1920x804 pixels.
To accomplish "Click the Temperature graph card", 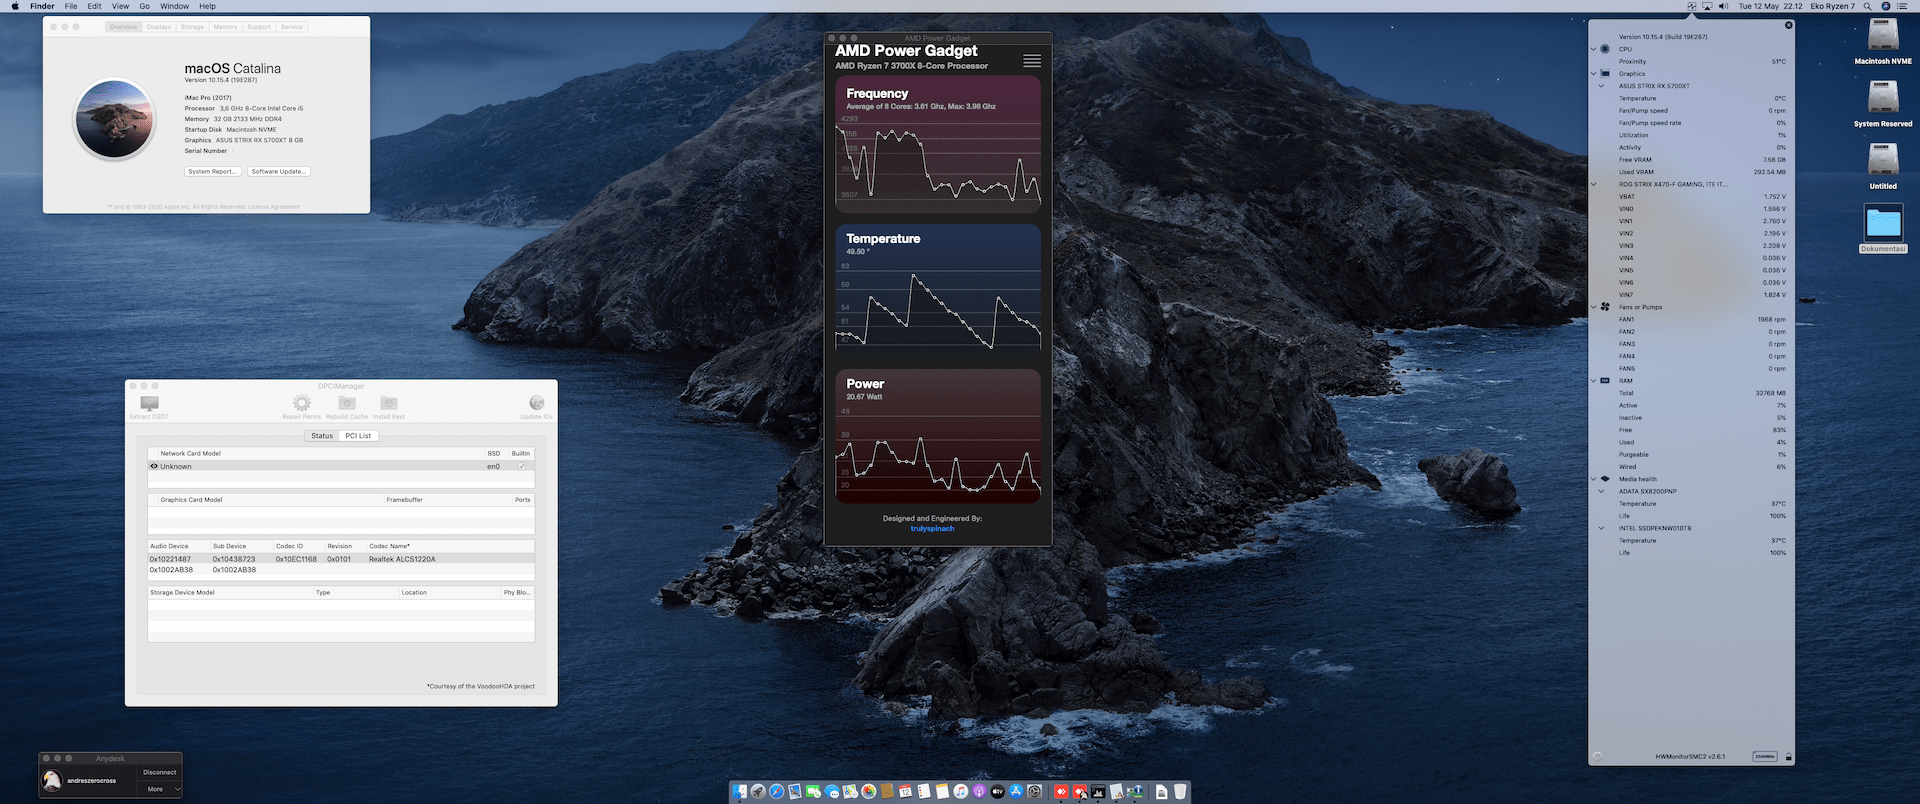I will tap(938, 288).
